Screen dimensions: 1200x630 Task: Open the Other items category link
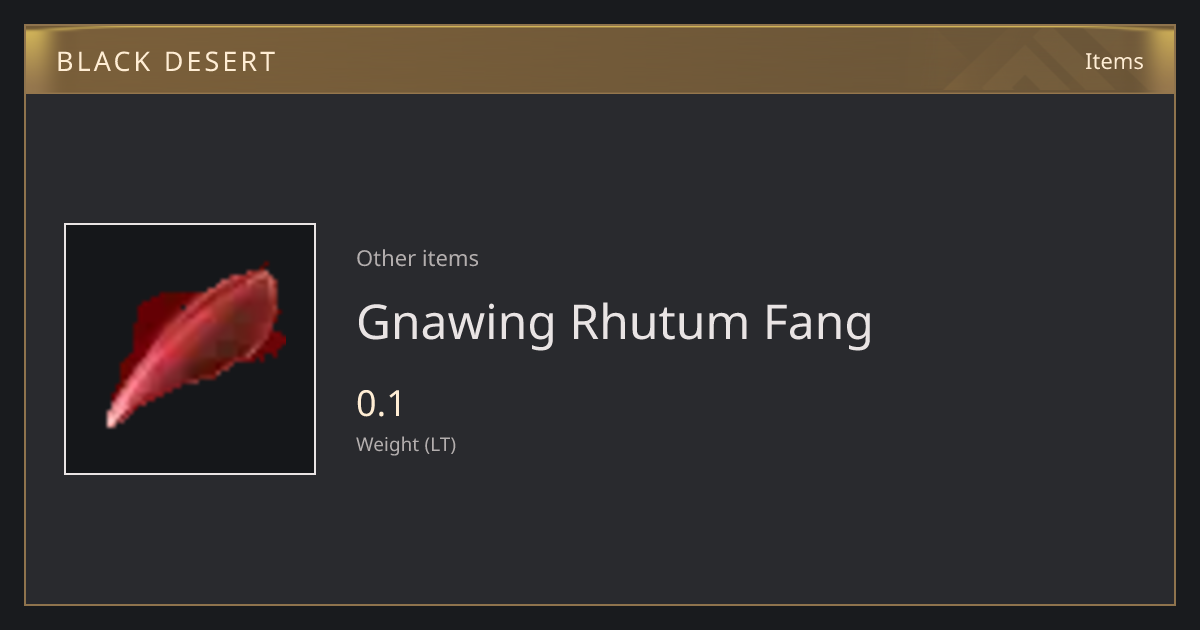(x=417, y=258)
